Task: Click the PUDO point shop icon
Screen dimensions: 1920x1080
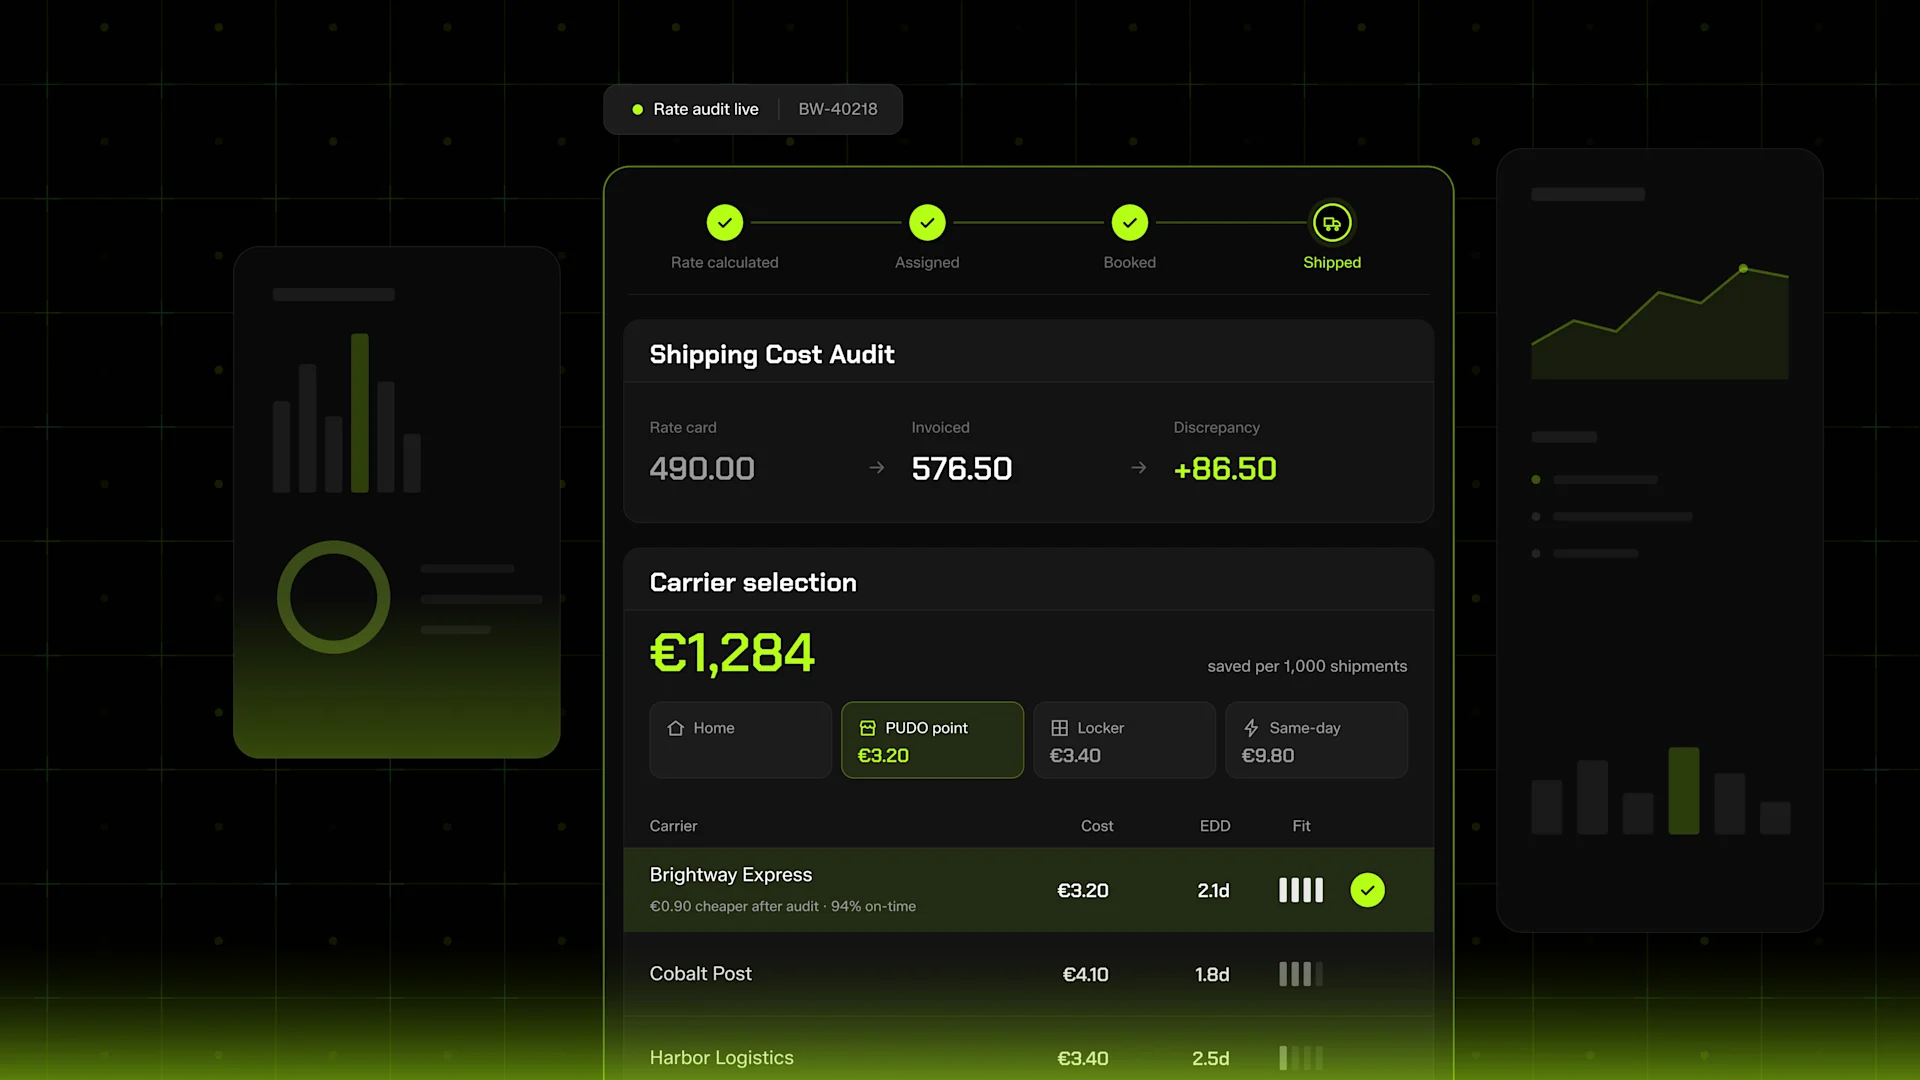Action: (x=868, y=728)
